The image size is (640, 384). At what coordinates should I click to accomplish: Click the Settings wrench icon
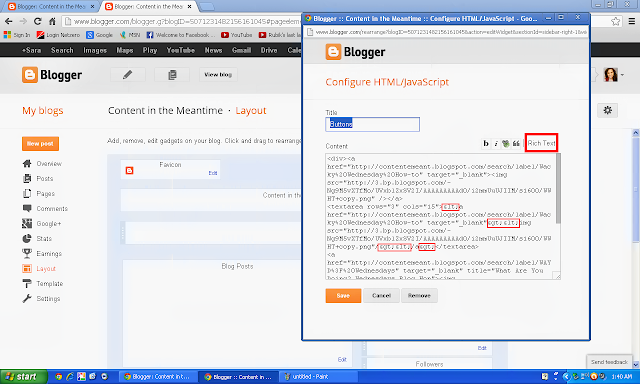tap(27, 299)
